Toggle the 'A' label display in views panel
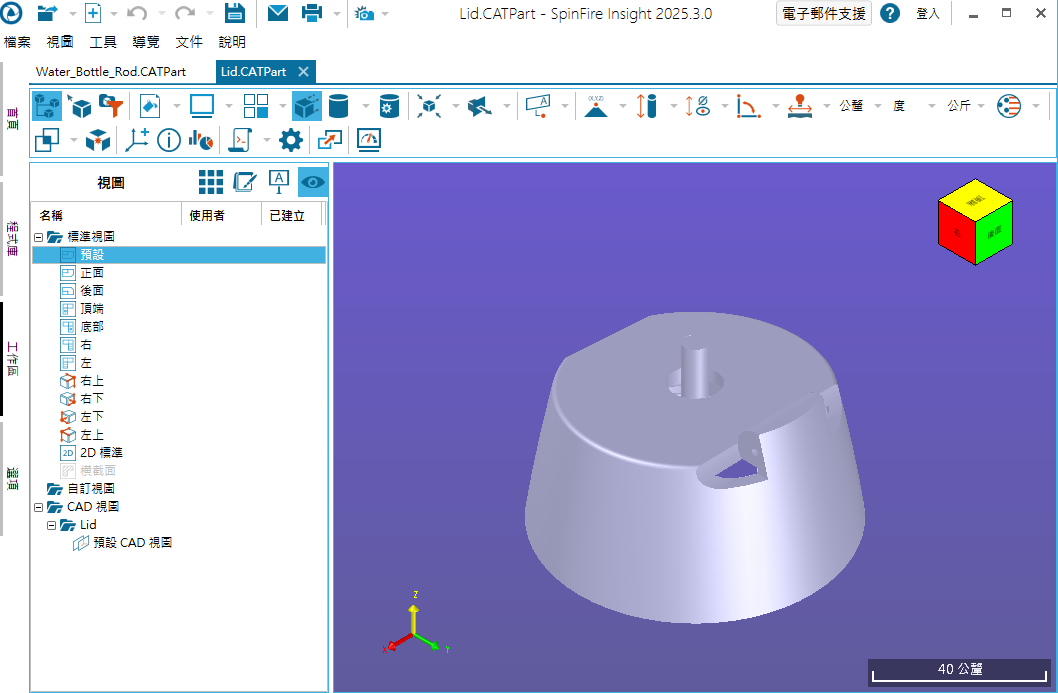 277,181
